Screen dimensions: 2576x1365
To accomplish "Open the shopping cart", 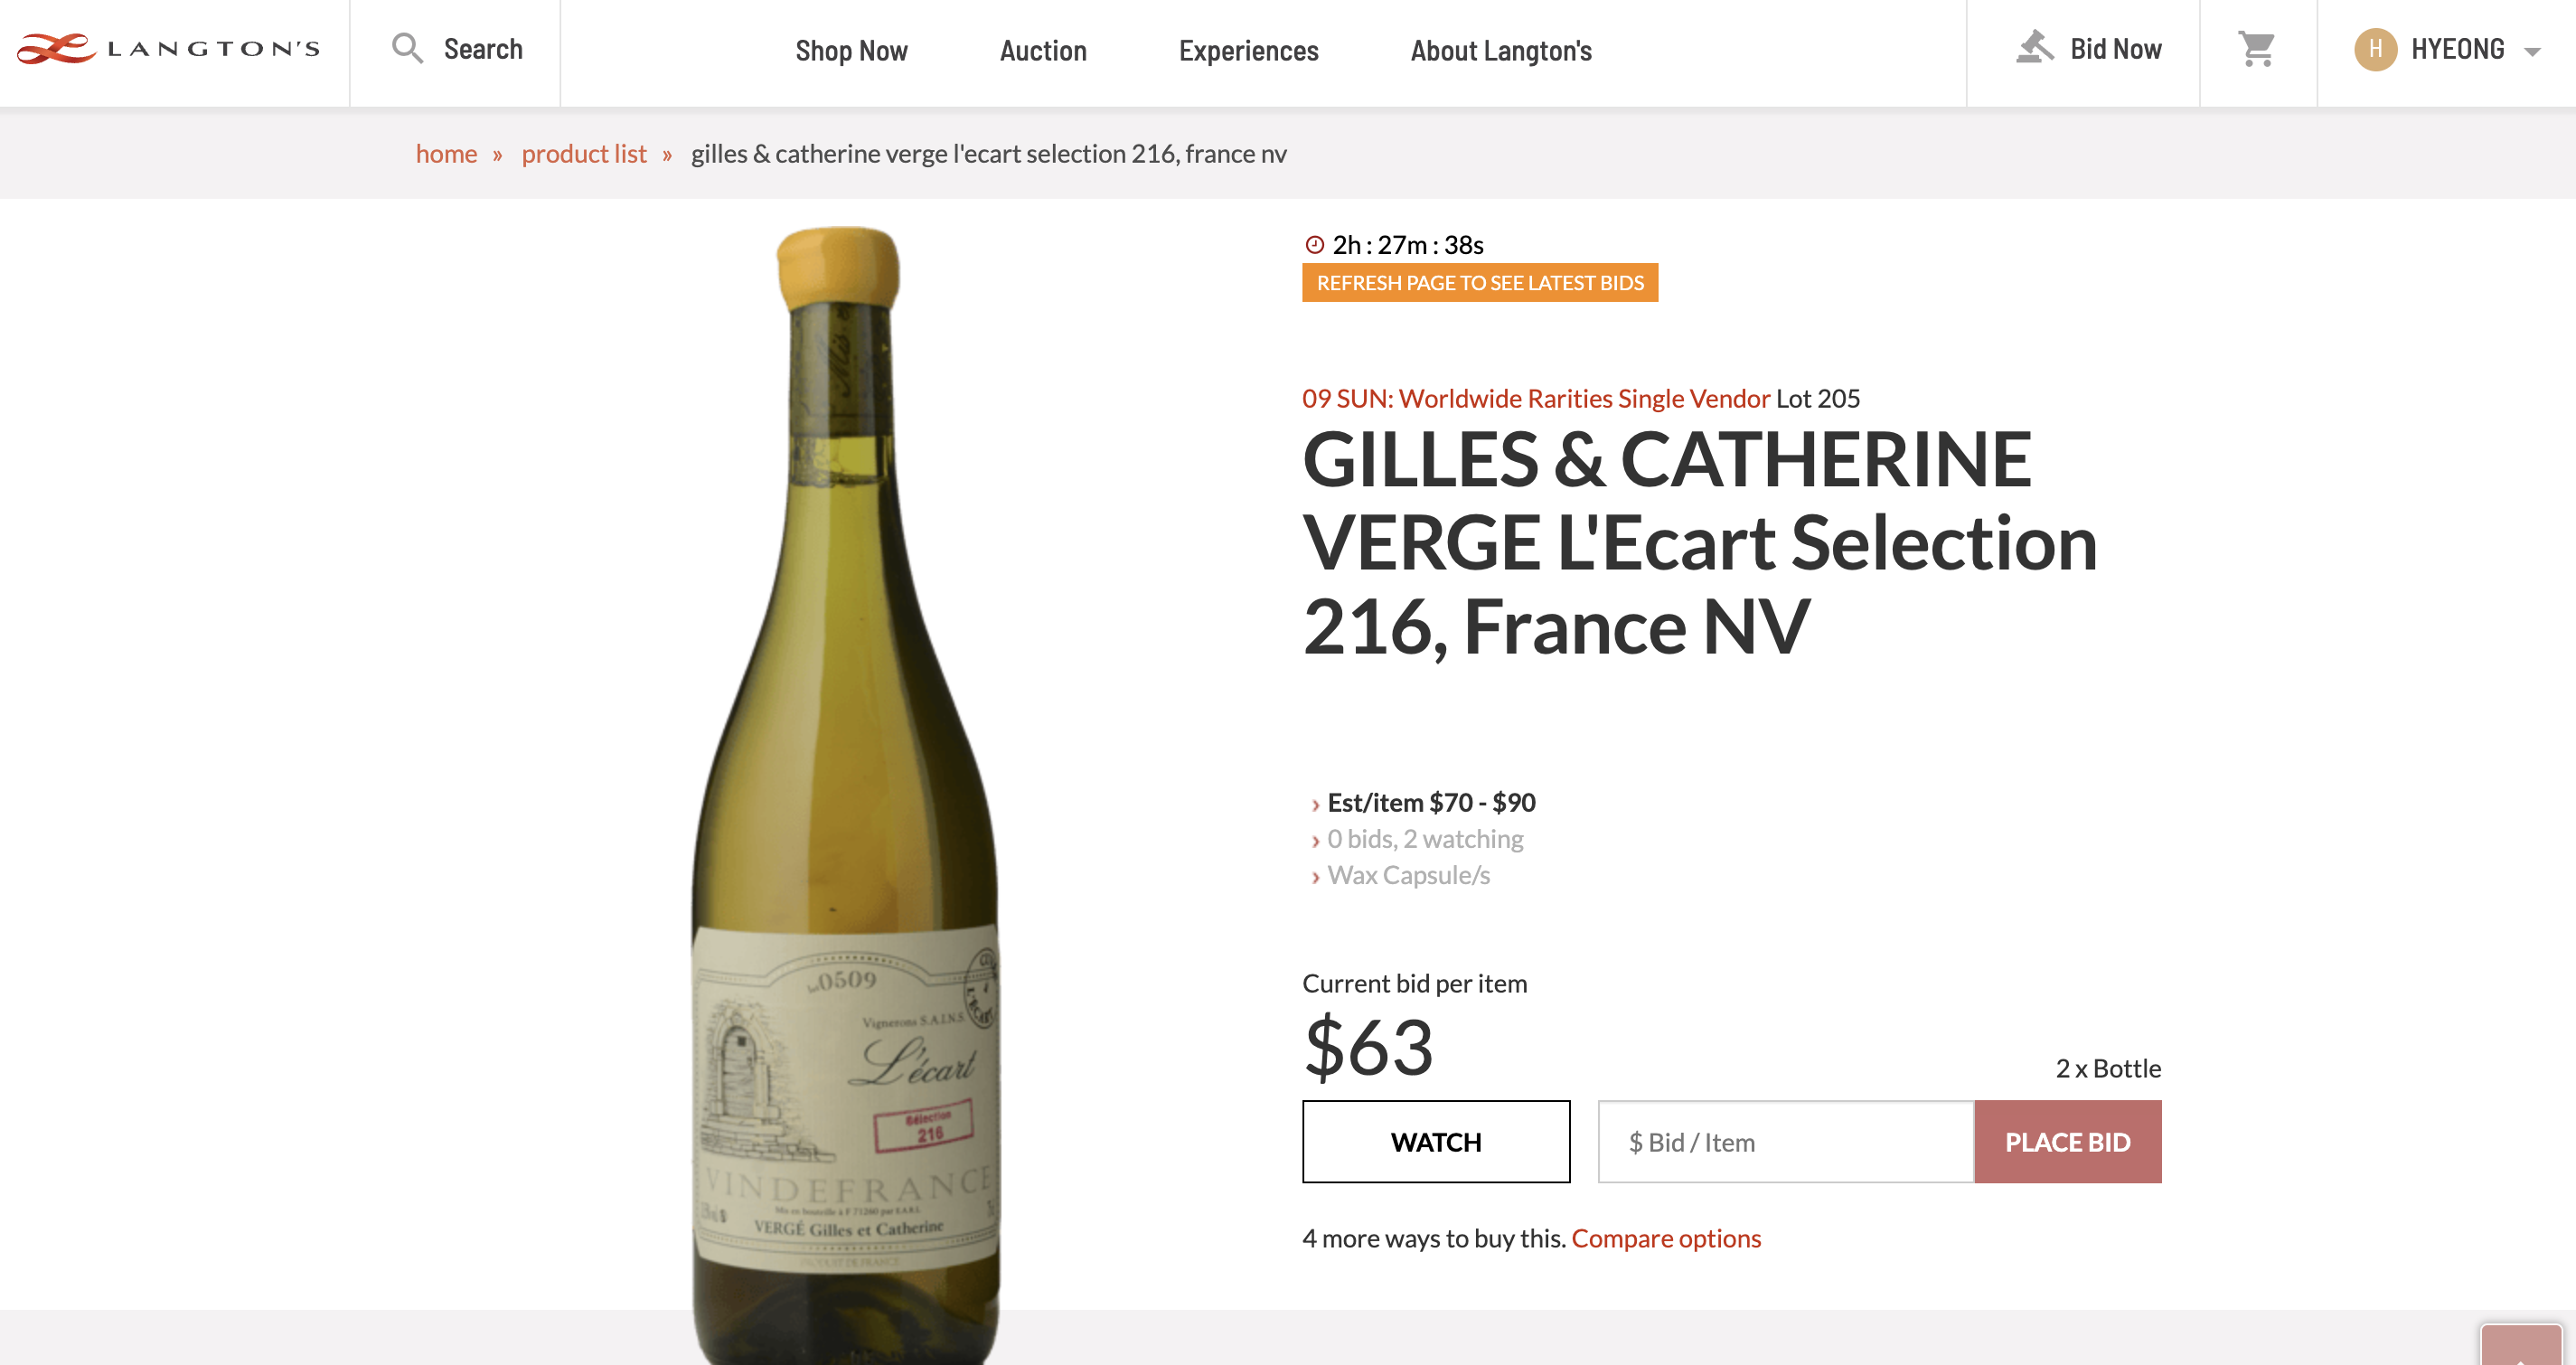I will pyautogui.click(x=2256, y=48).
